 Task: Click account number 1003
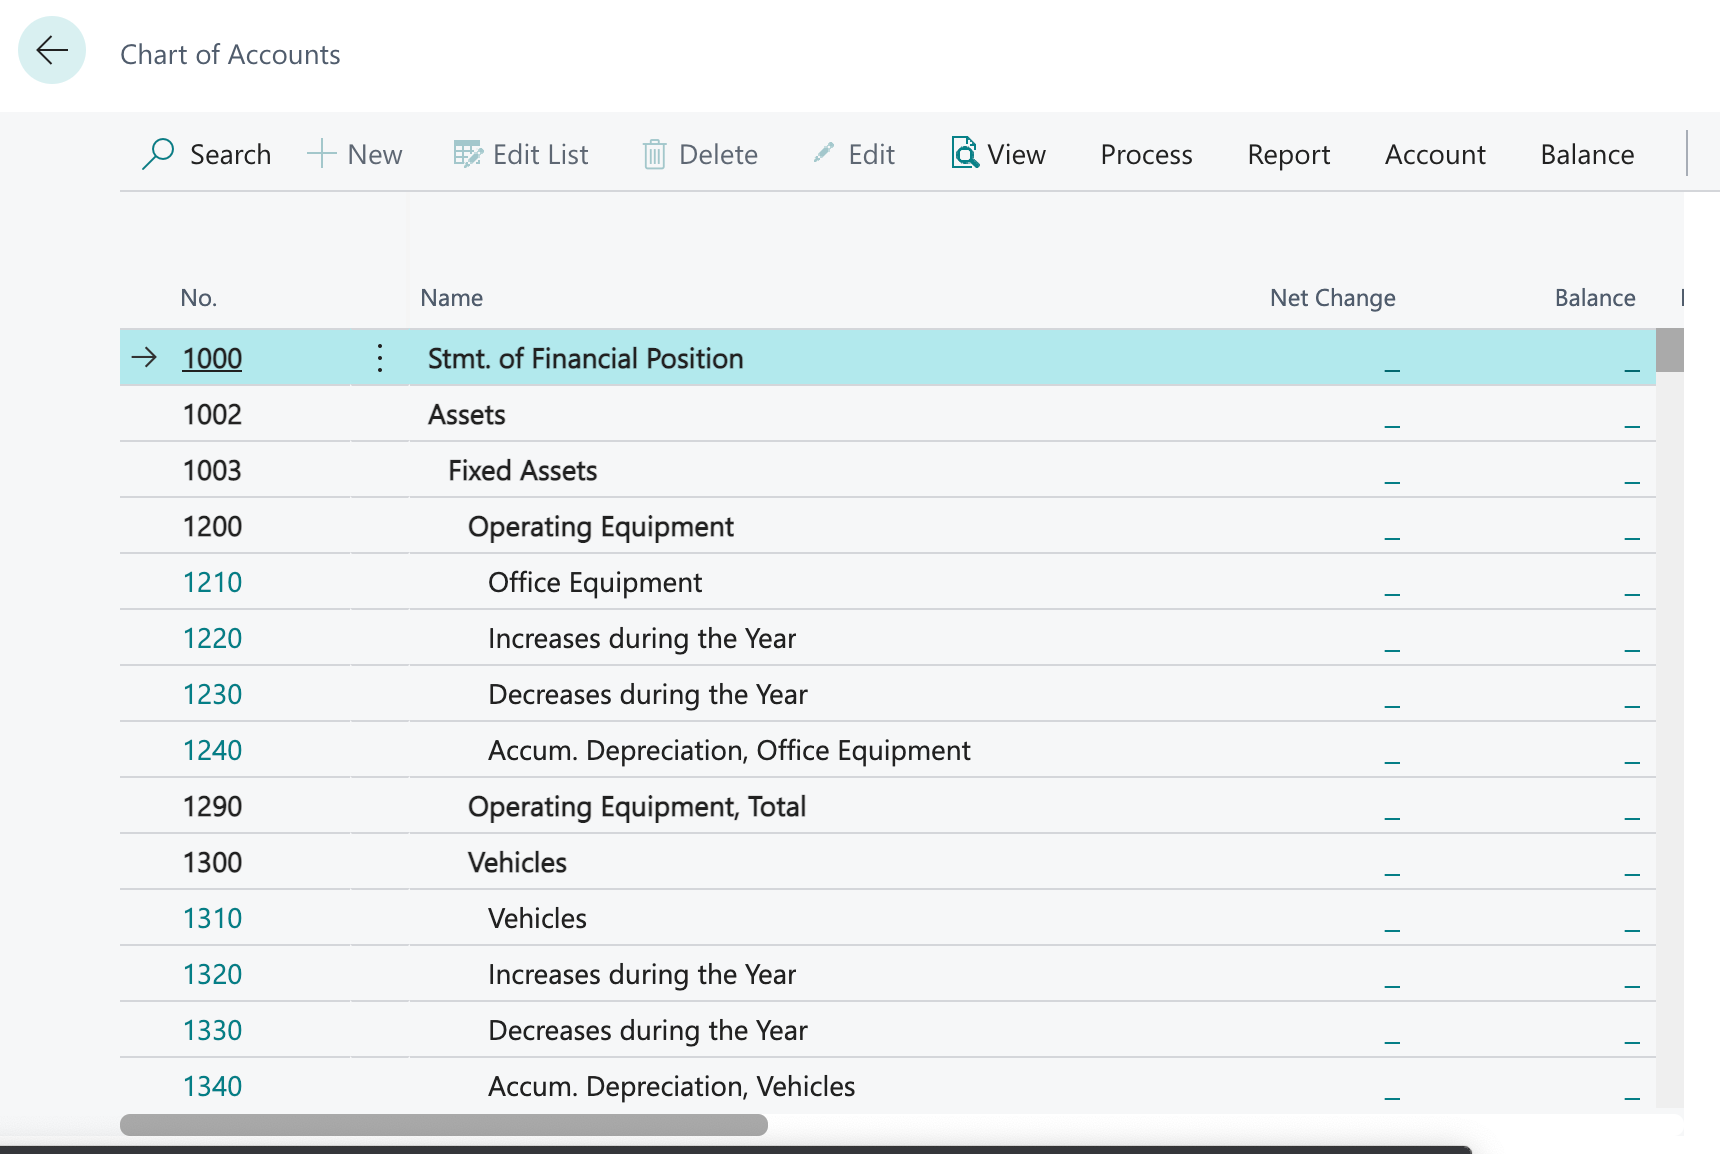(212, 470)
